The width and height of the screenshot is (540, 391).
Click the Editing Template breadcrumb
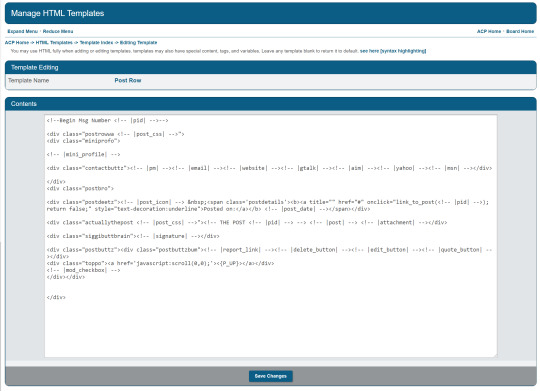click(x=138, y=43)
